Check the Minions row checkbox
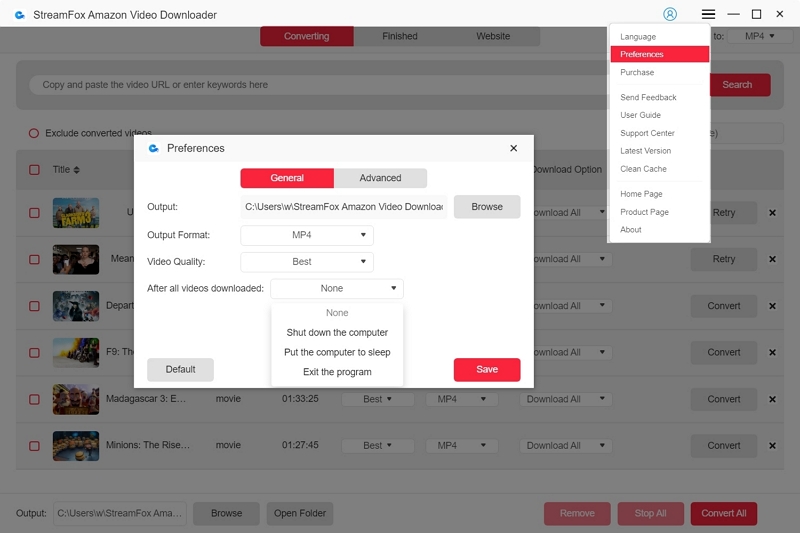 point(34,446)
